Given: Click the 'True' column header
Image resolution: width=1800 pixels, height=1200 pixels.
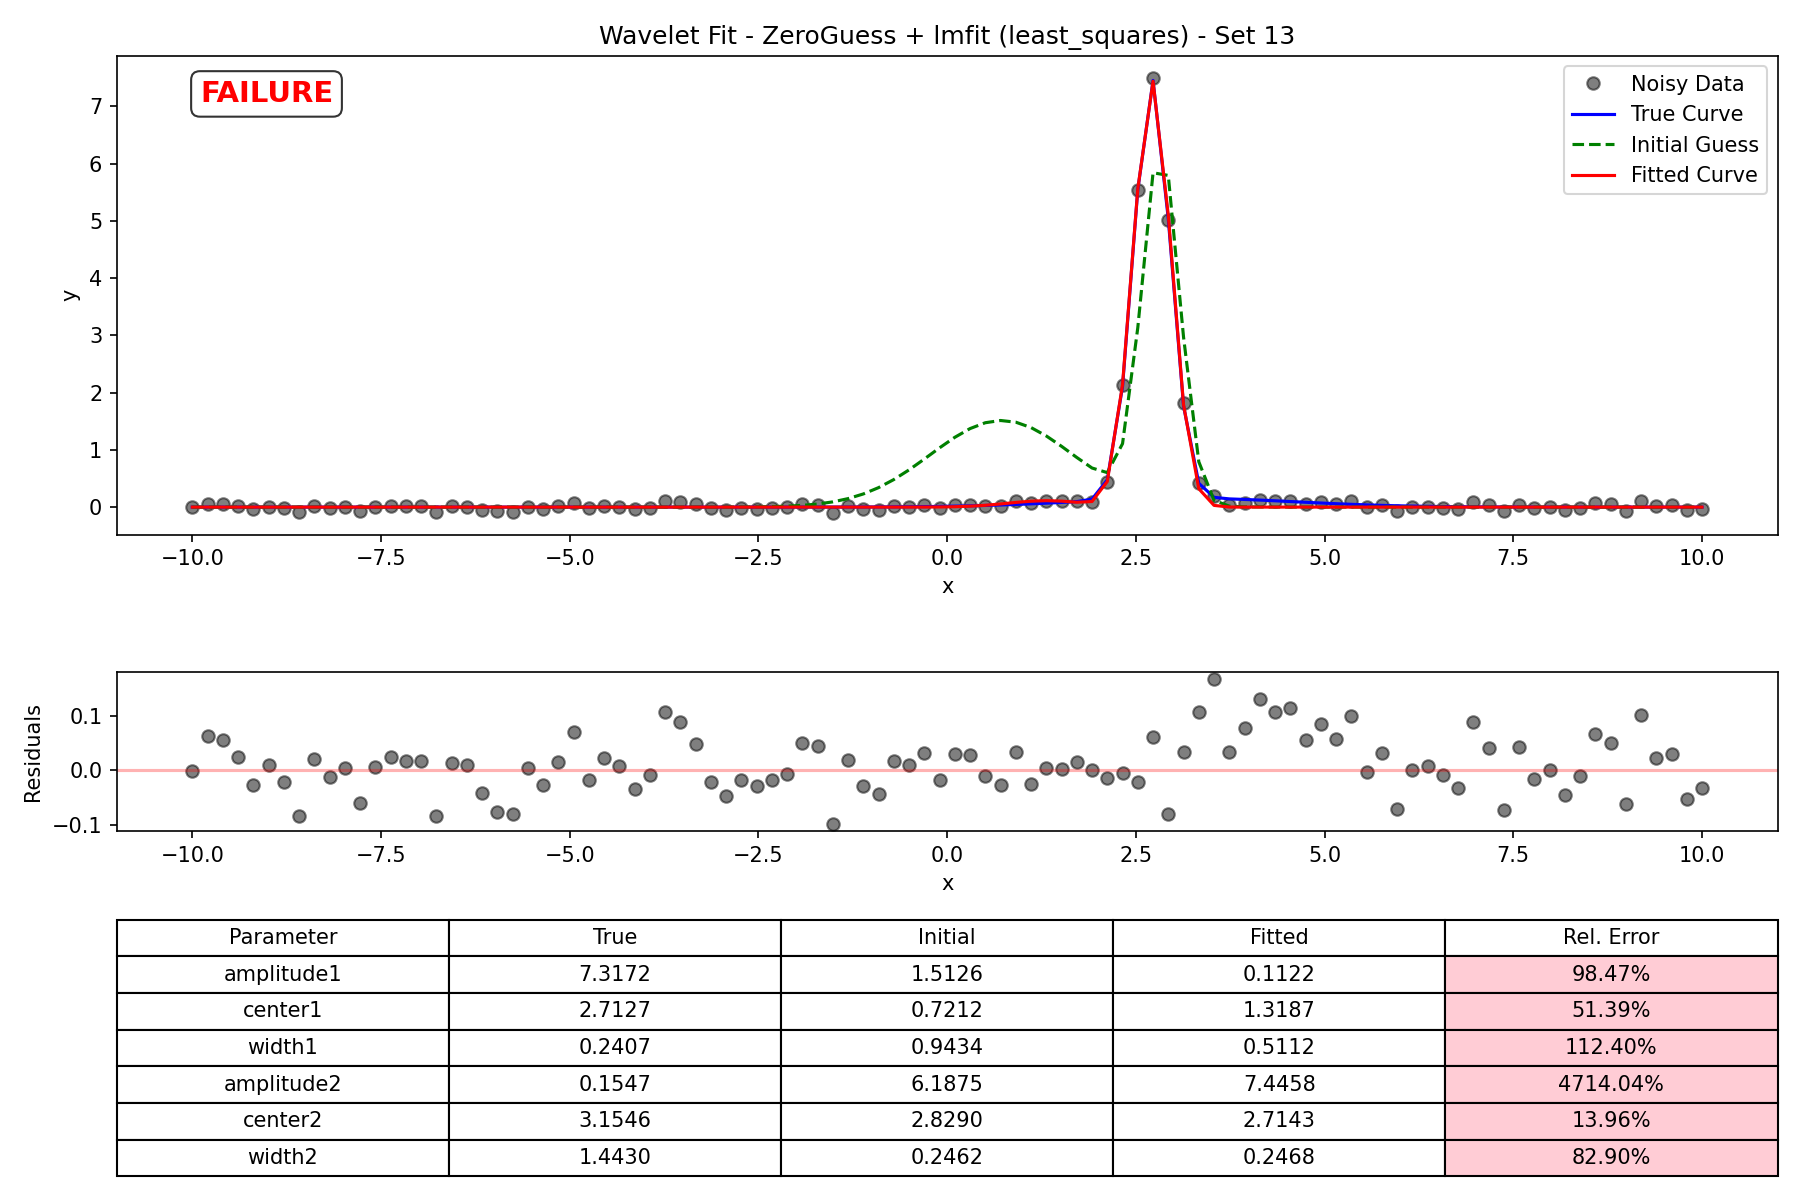Looking at the screenshot, I should [x=615, y=937].
